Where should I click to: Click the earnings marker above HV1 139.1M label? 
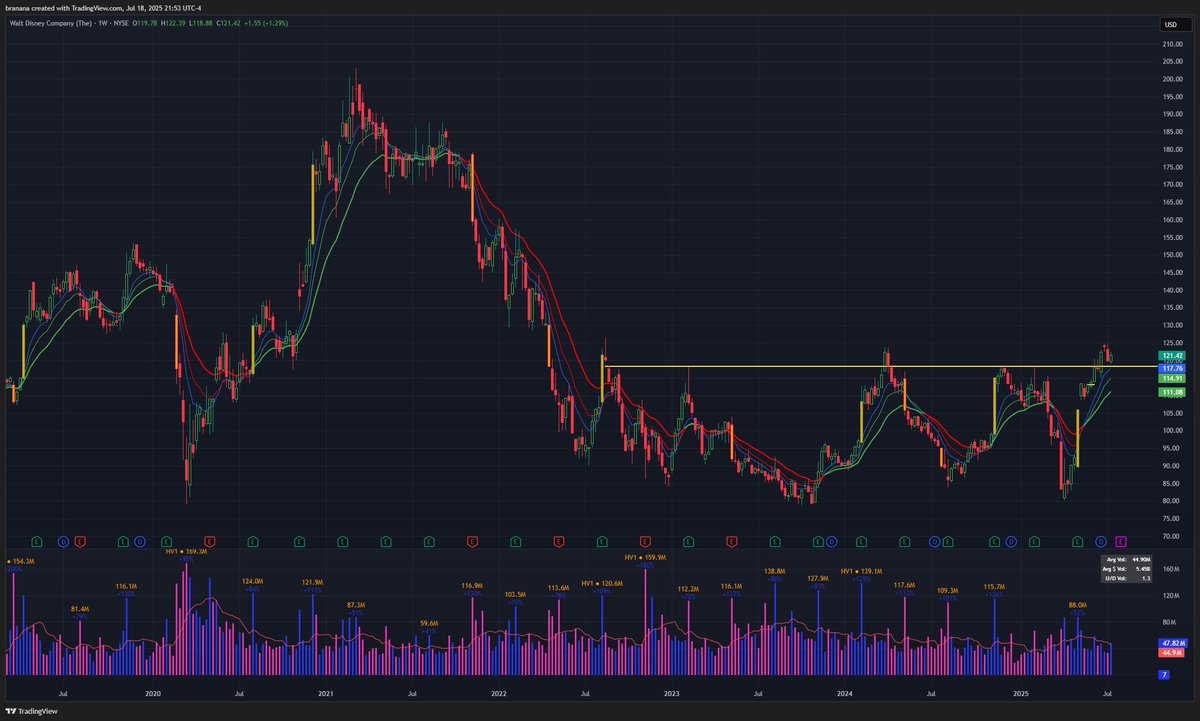[x=862, y=541]
